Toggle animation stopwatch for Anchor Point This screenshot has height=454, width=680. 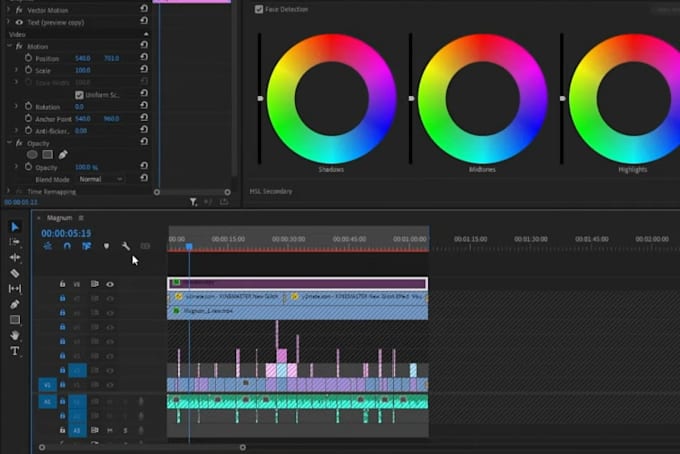(28, 118)
